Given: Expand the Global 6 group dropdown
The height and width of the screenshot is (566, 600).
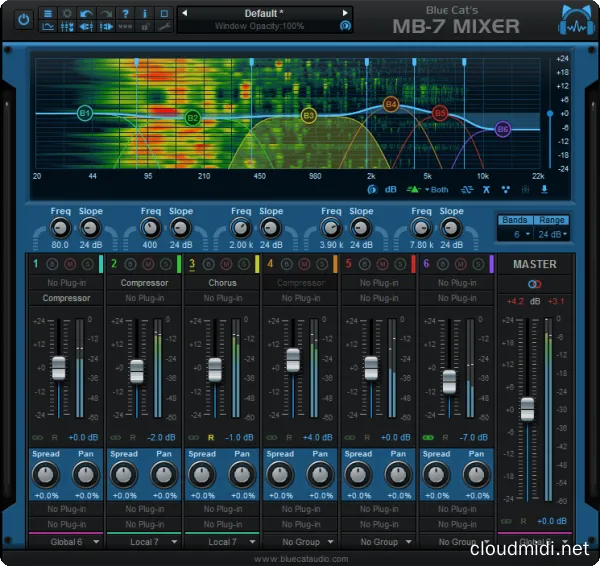Looking at the screenshot, I should pyautogui.click(x=69, y=541).
